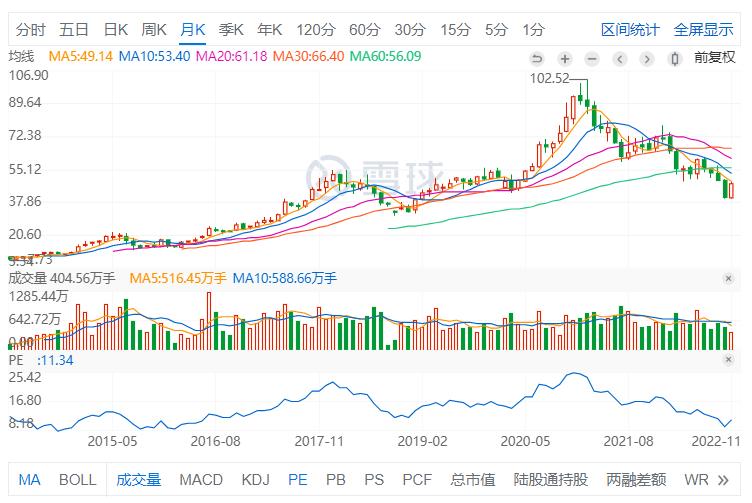
Task: Shift chart left with the left arrow
Action: [x=621, y=58]
